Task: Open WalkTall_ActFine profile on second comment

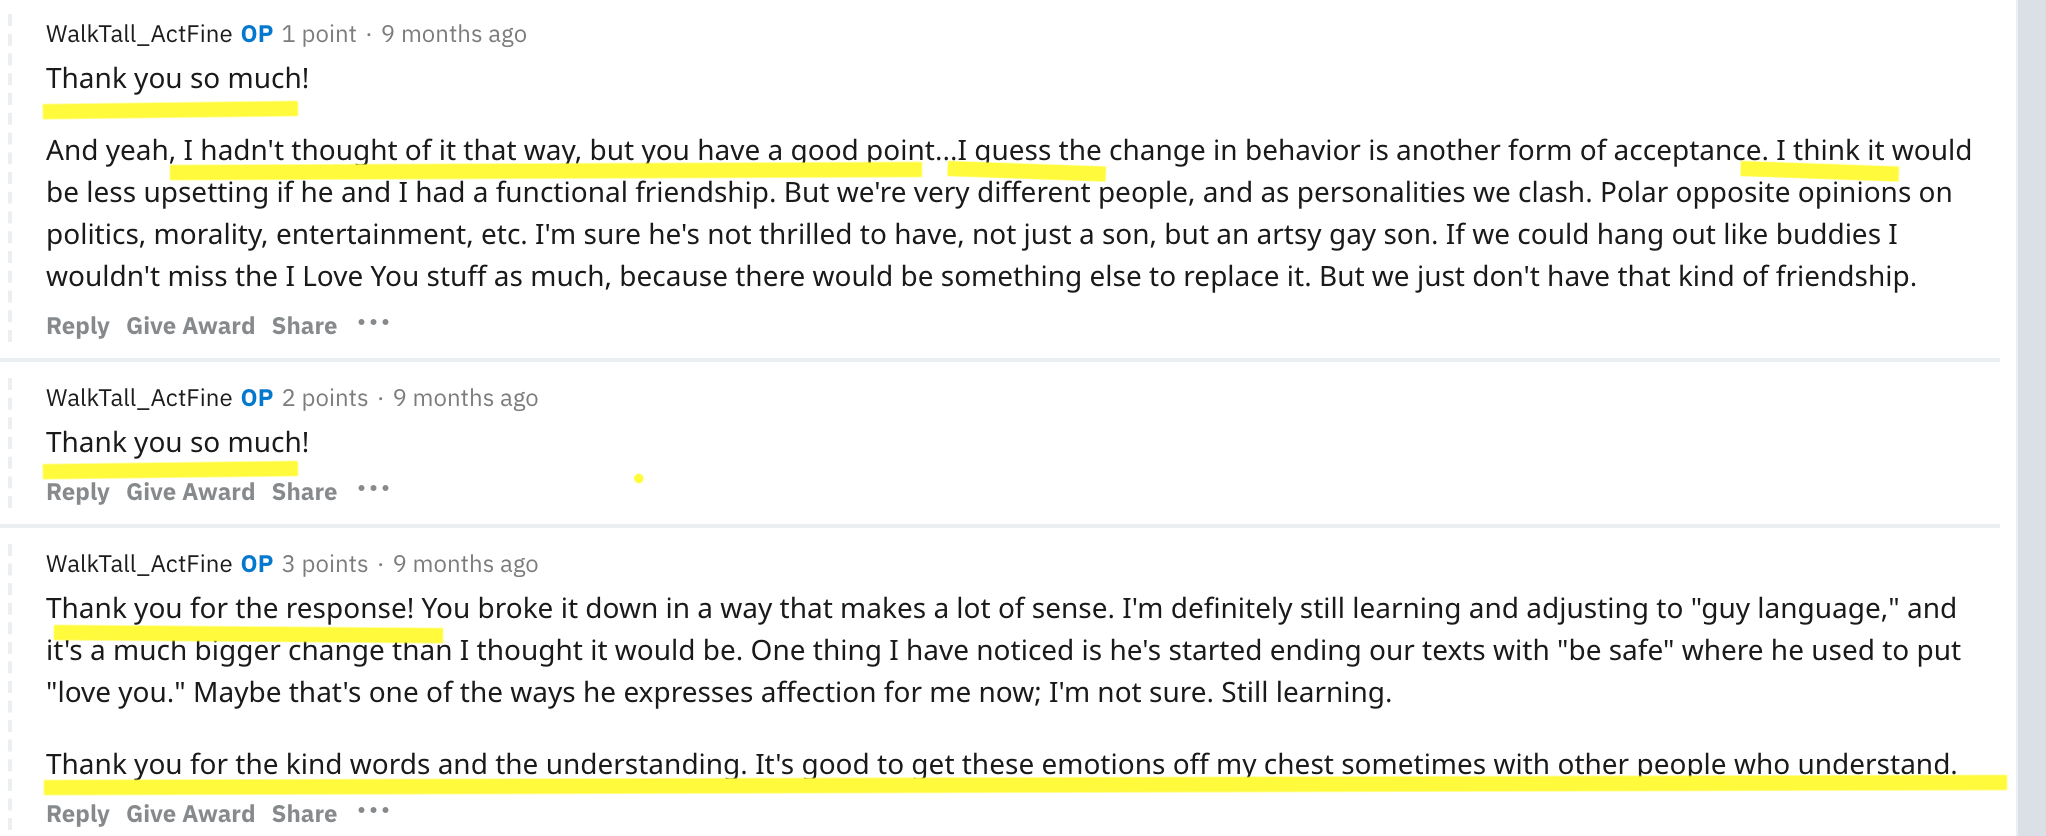Action: point(139,398)
